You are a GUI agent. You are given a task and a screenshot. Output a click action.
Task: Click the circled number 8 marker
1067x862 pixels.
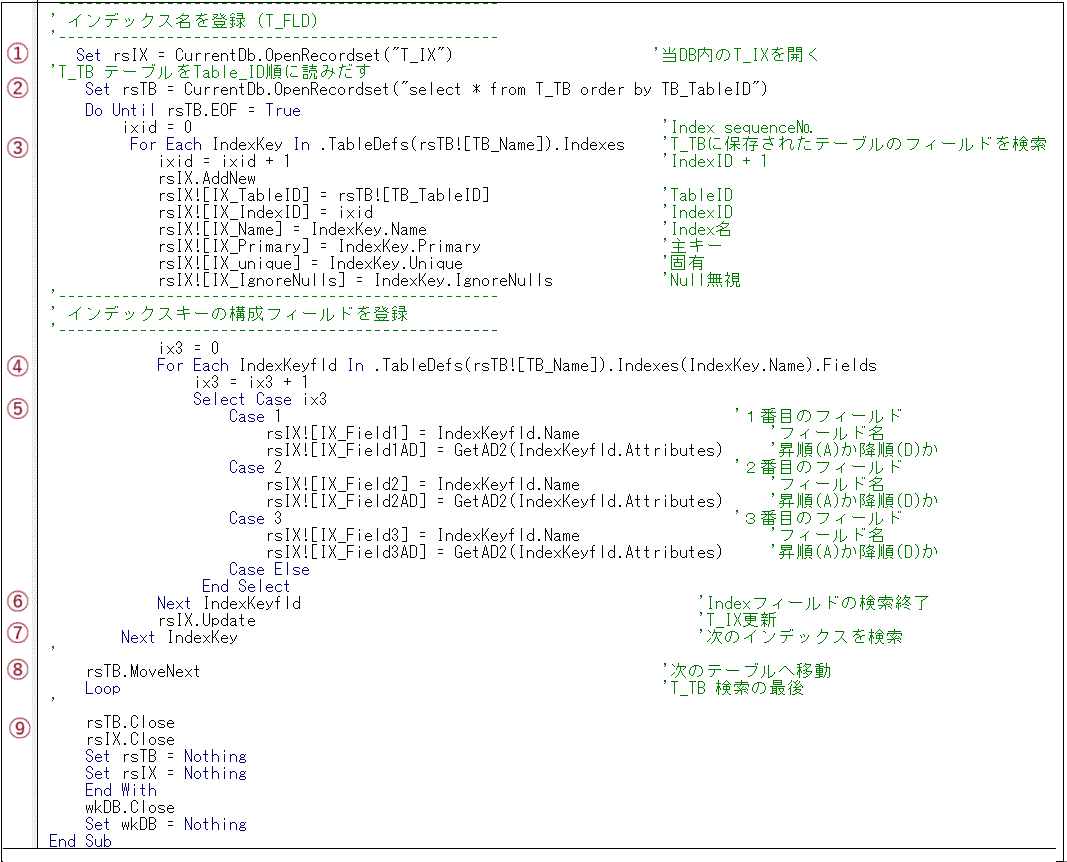click(x=18, y=670)
